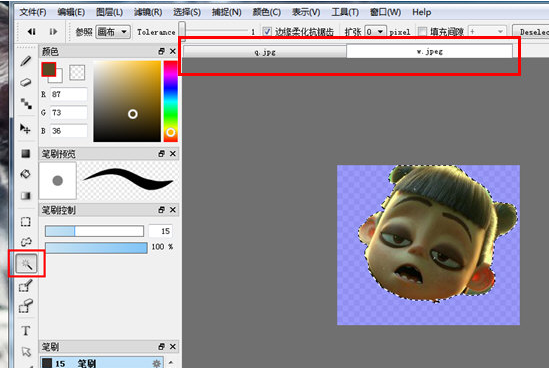Open settings gear for 笔刷 brush row

[157, 363]
